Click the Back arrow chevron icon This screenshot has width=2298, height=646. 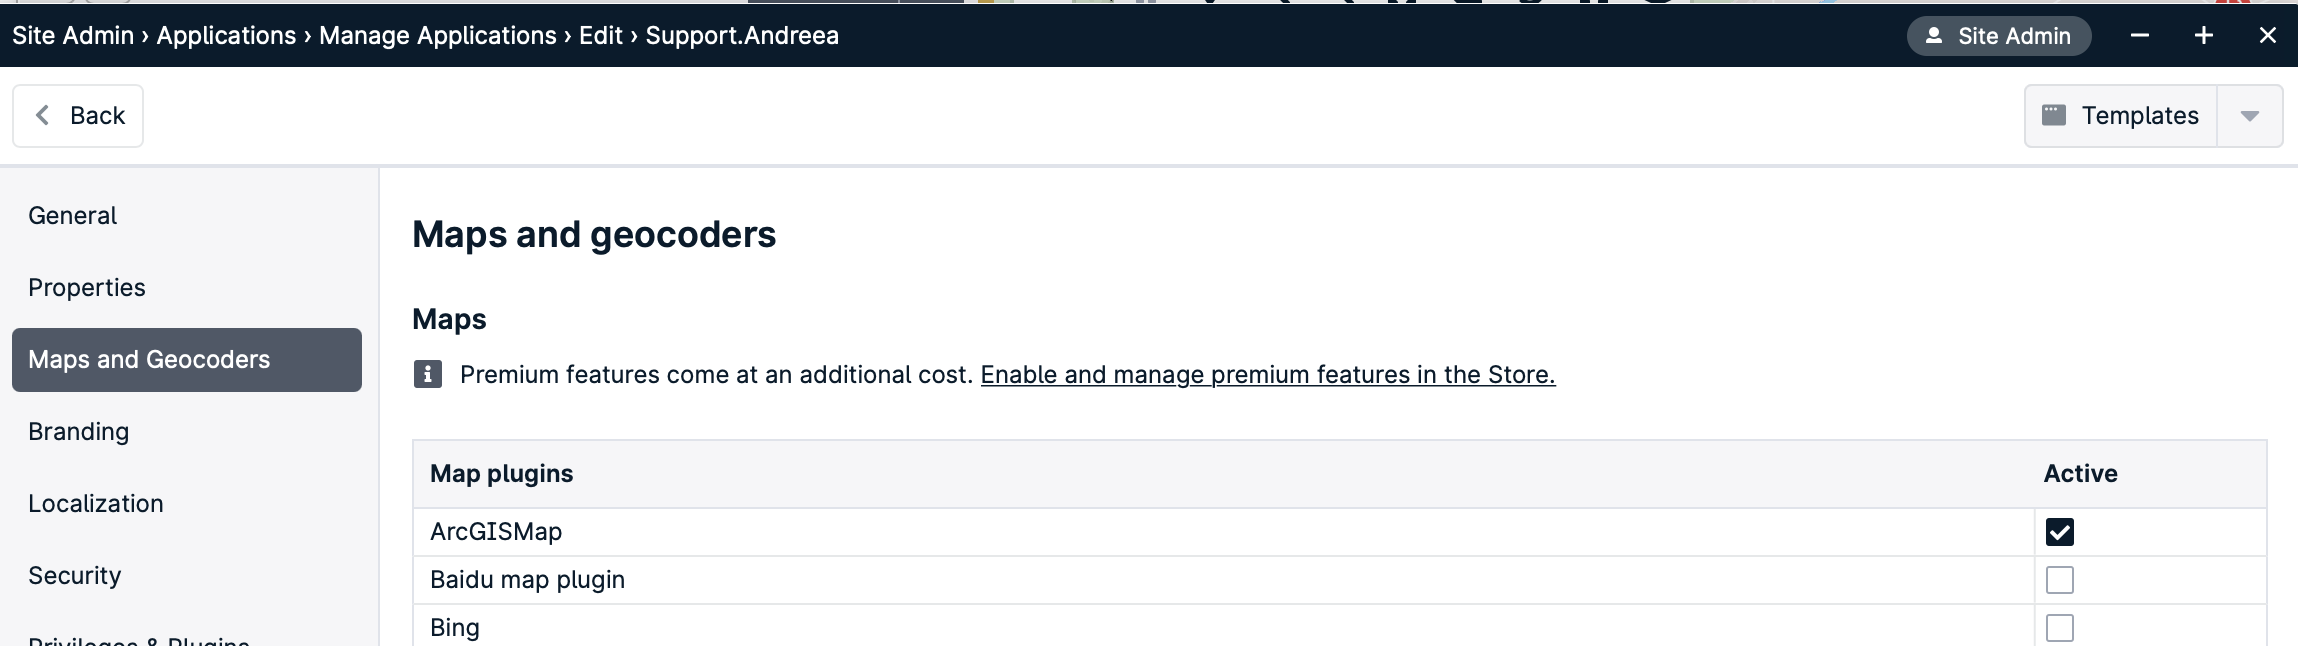point(42,115)
